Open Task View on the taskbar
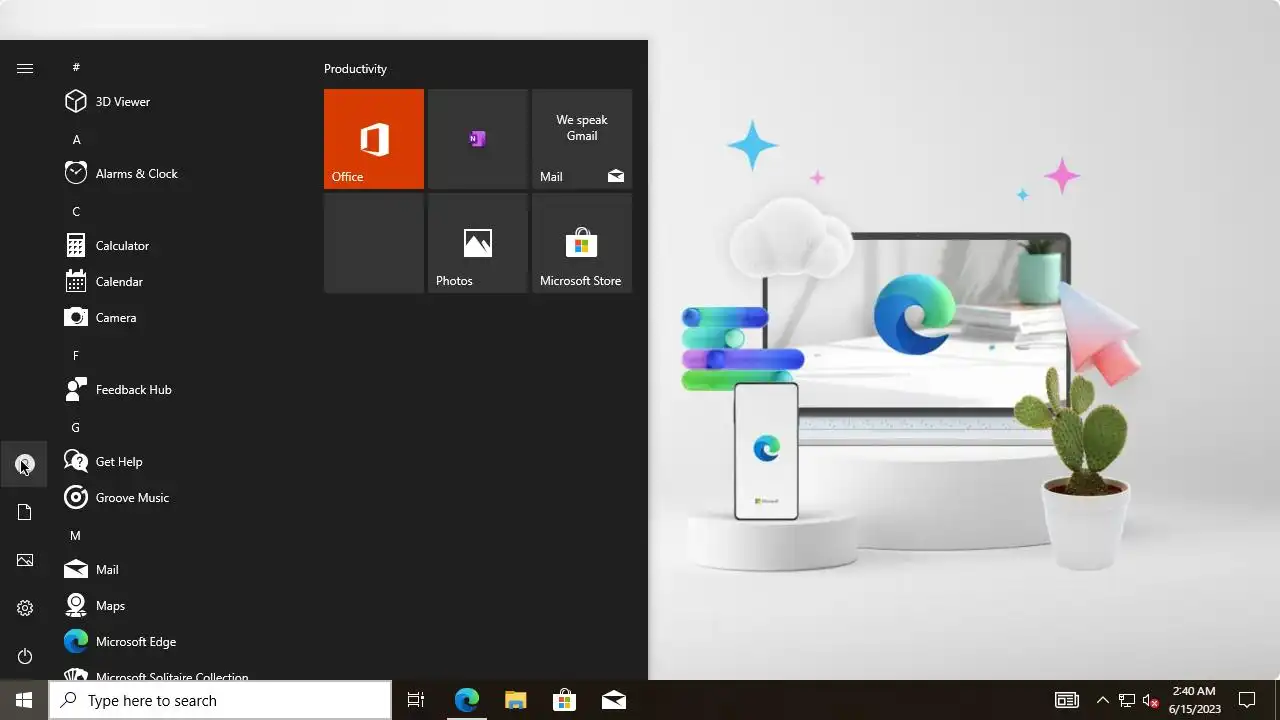The image size is (1280, 720). pyautogui.click(x=416, y=700)
